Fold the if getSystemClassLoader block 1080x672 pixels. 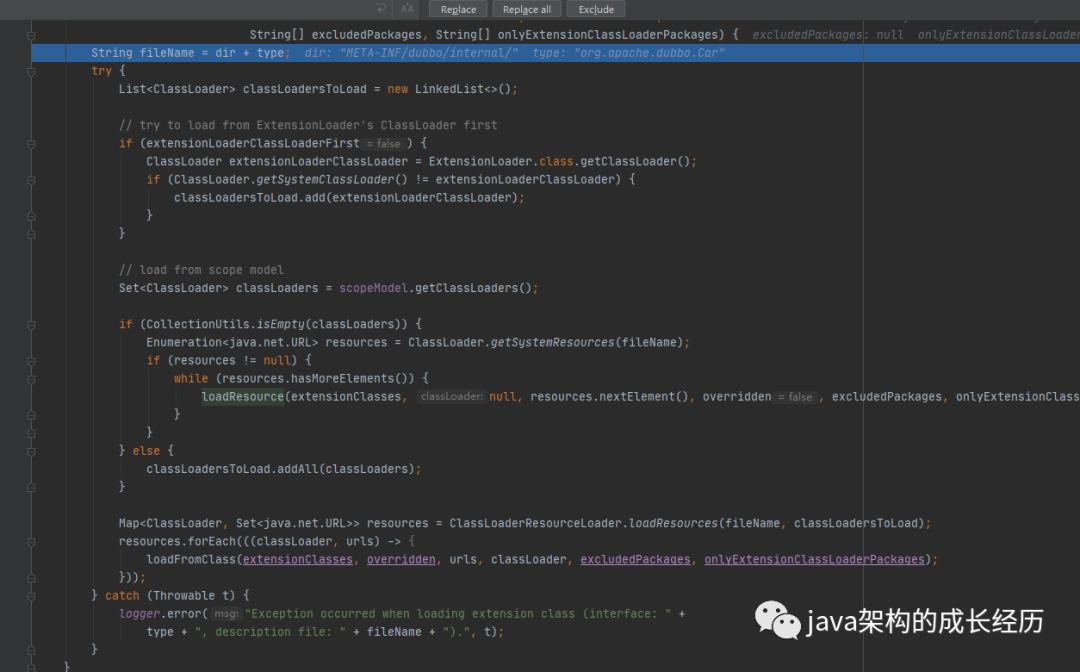[x=31, y=180]
